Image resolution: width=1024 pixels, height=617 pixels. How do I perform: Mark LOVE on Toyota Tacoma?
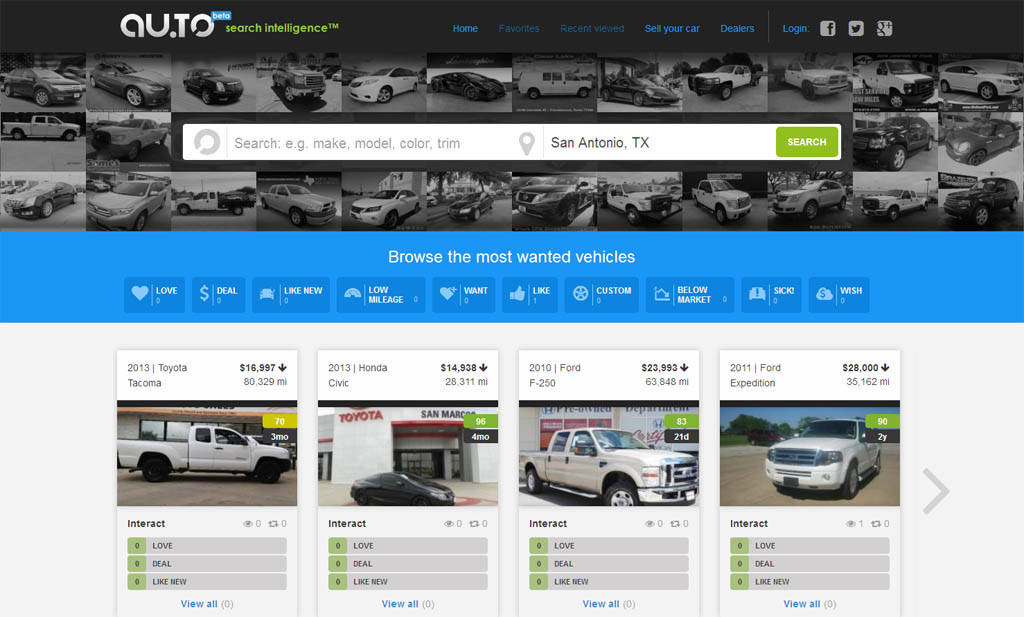click(x=207, y=546)
